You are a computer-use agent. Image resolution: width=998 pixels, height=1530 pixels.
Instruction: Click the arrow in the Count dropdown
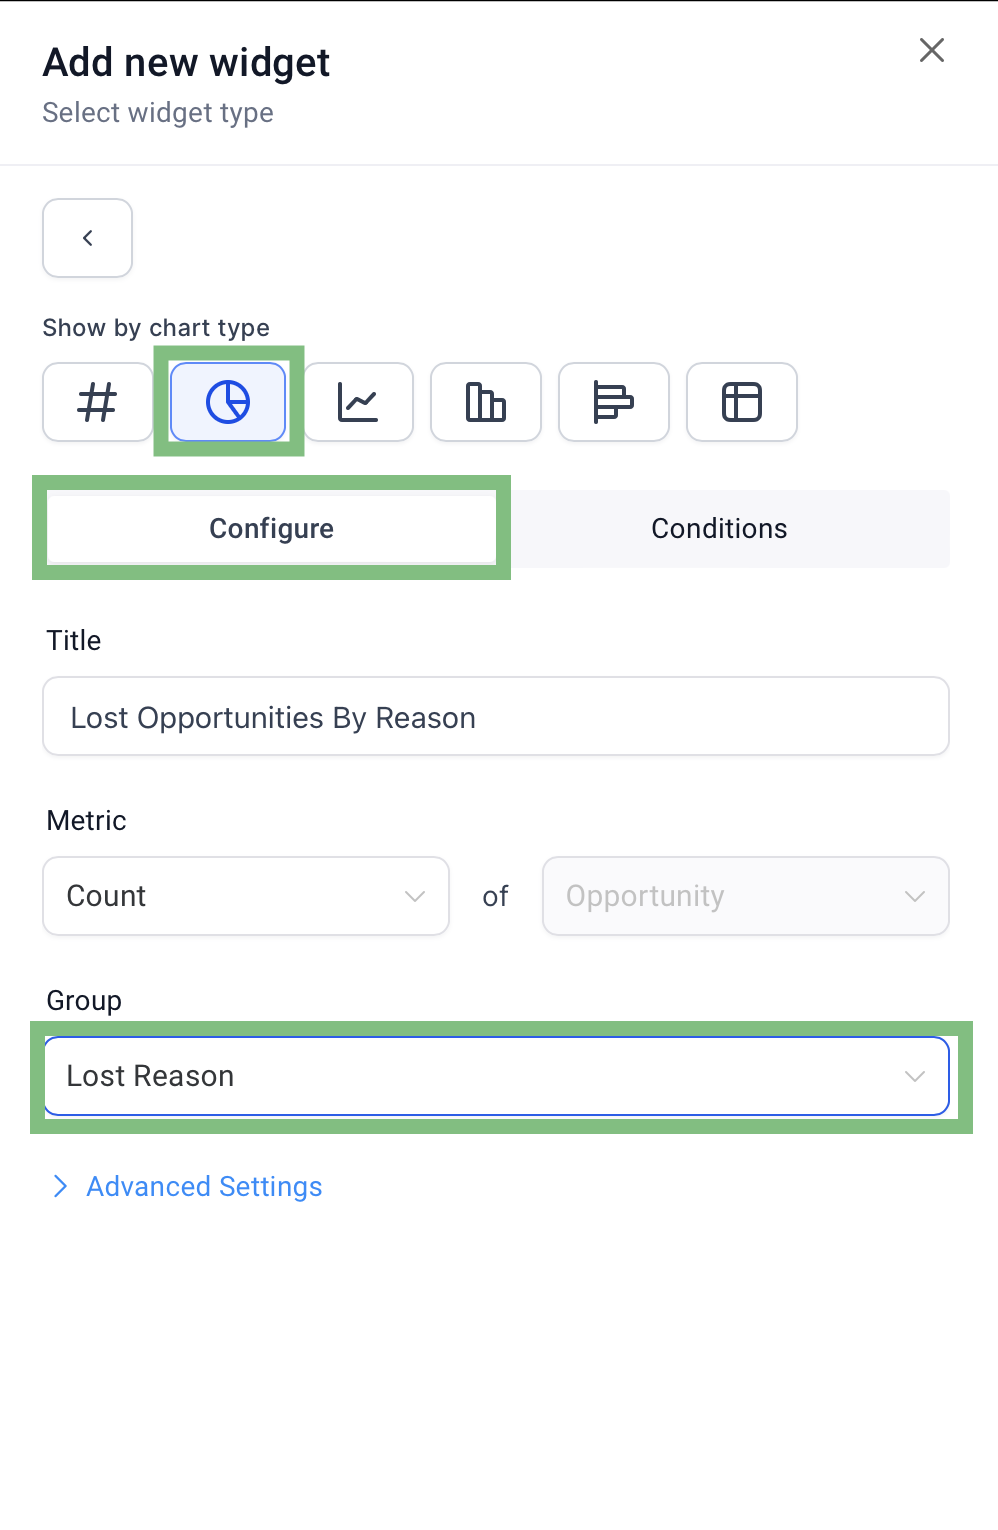[x=415, y=896]
